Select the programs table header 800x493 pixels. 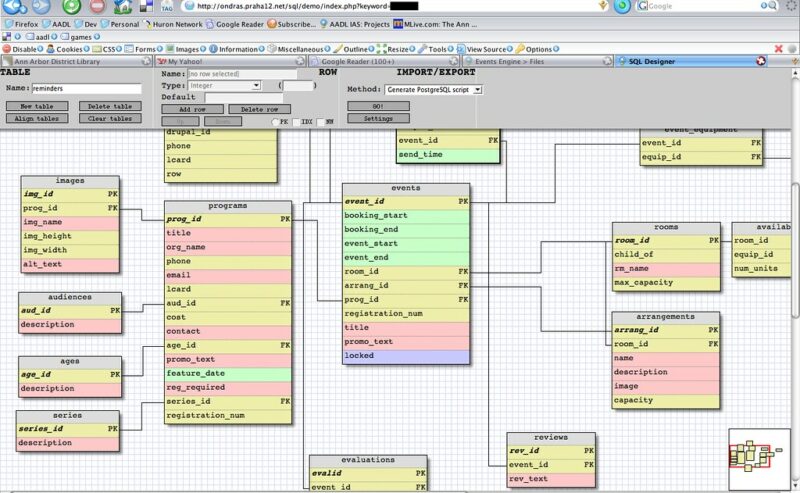(x=228, y=206)
